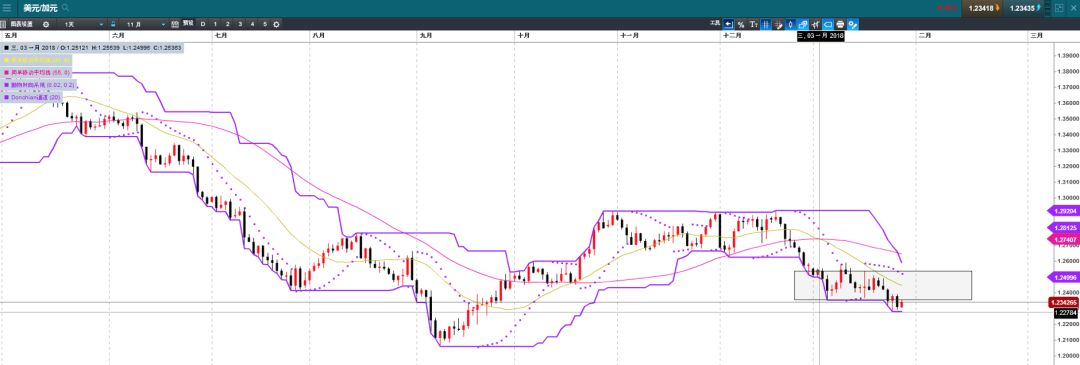Viewport: 1080px width, 365px height.
Task: Toggle the vertical lines tool
Action: pyautogui.click(x=766, y=24)
